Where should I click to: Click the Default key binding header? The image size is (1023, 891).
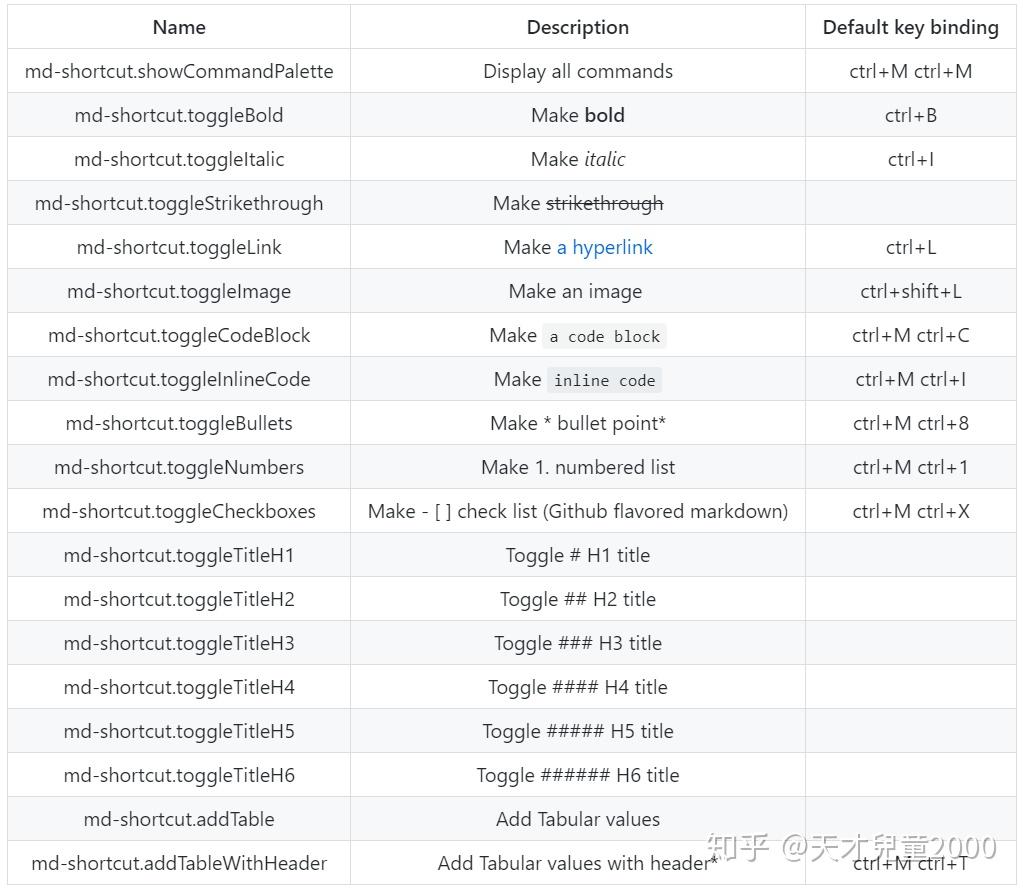tap(910, 27)
